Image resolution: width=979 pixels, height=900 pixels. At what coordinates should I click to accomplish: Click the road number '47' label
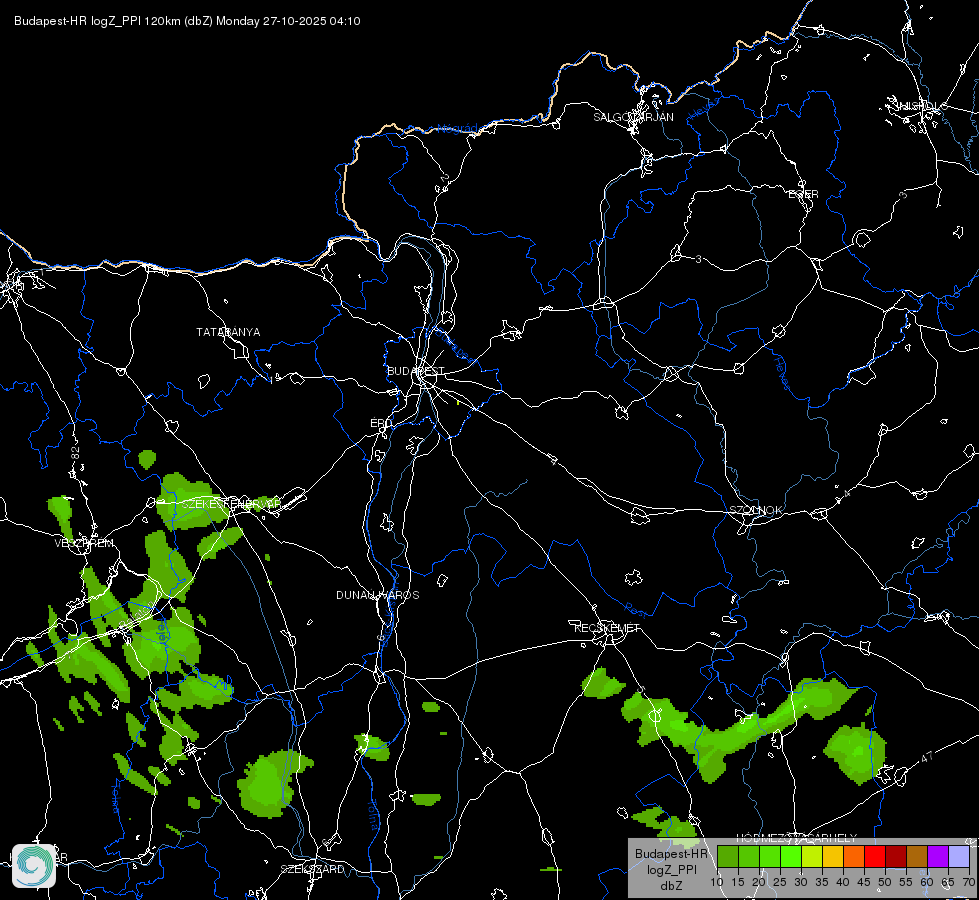click(927, 758)
